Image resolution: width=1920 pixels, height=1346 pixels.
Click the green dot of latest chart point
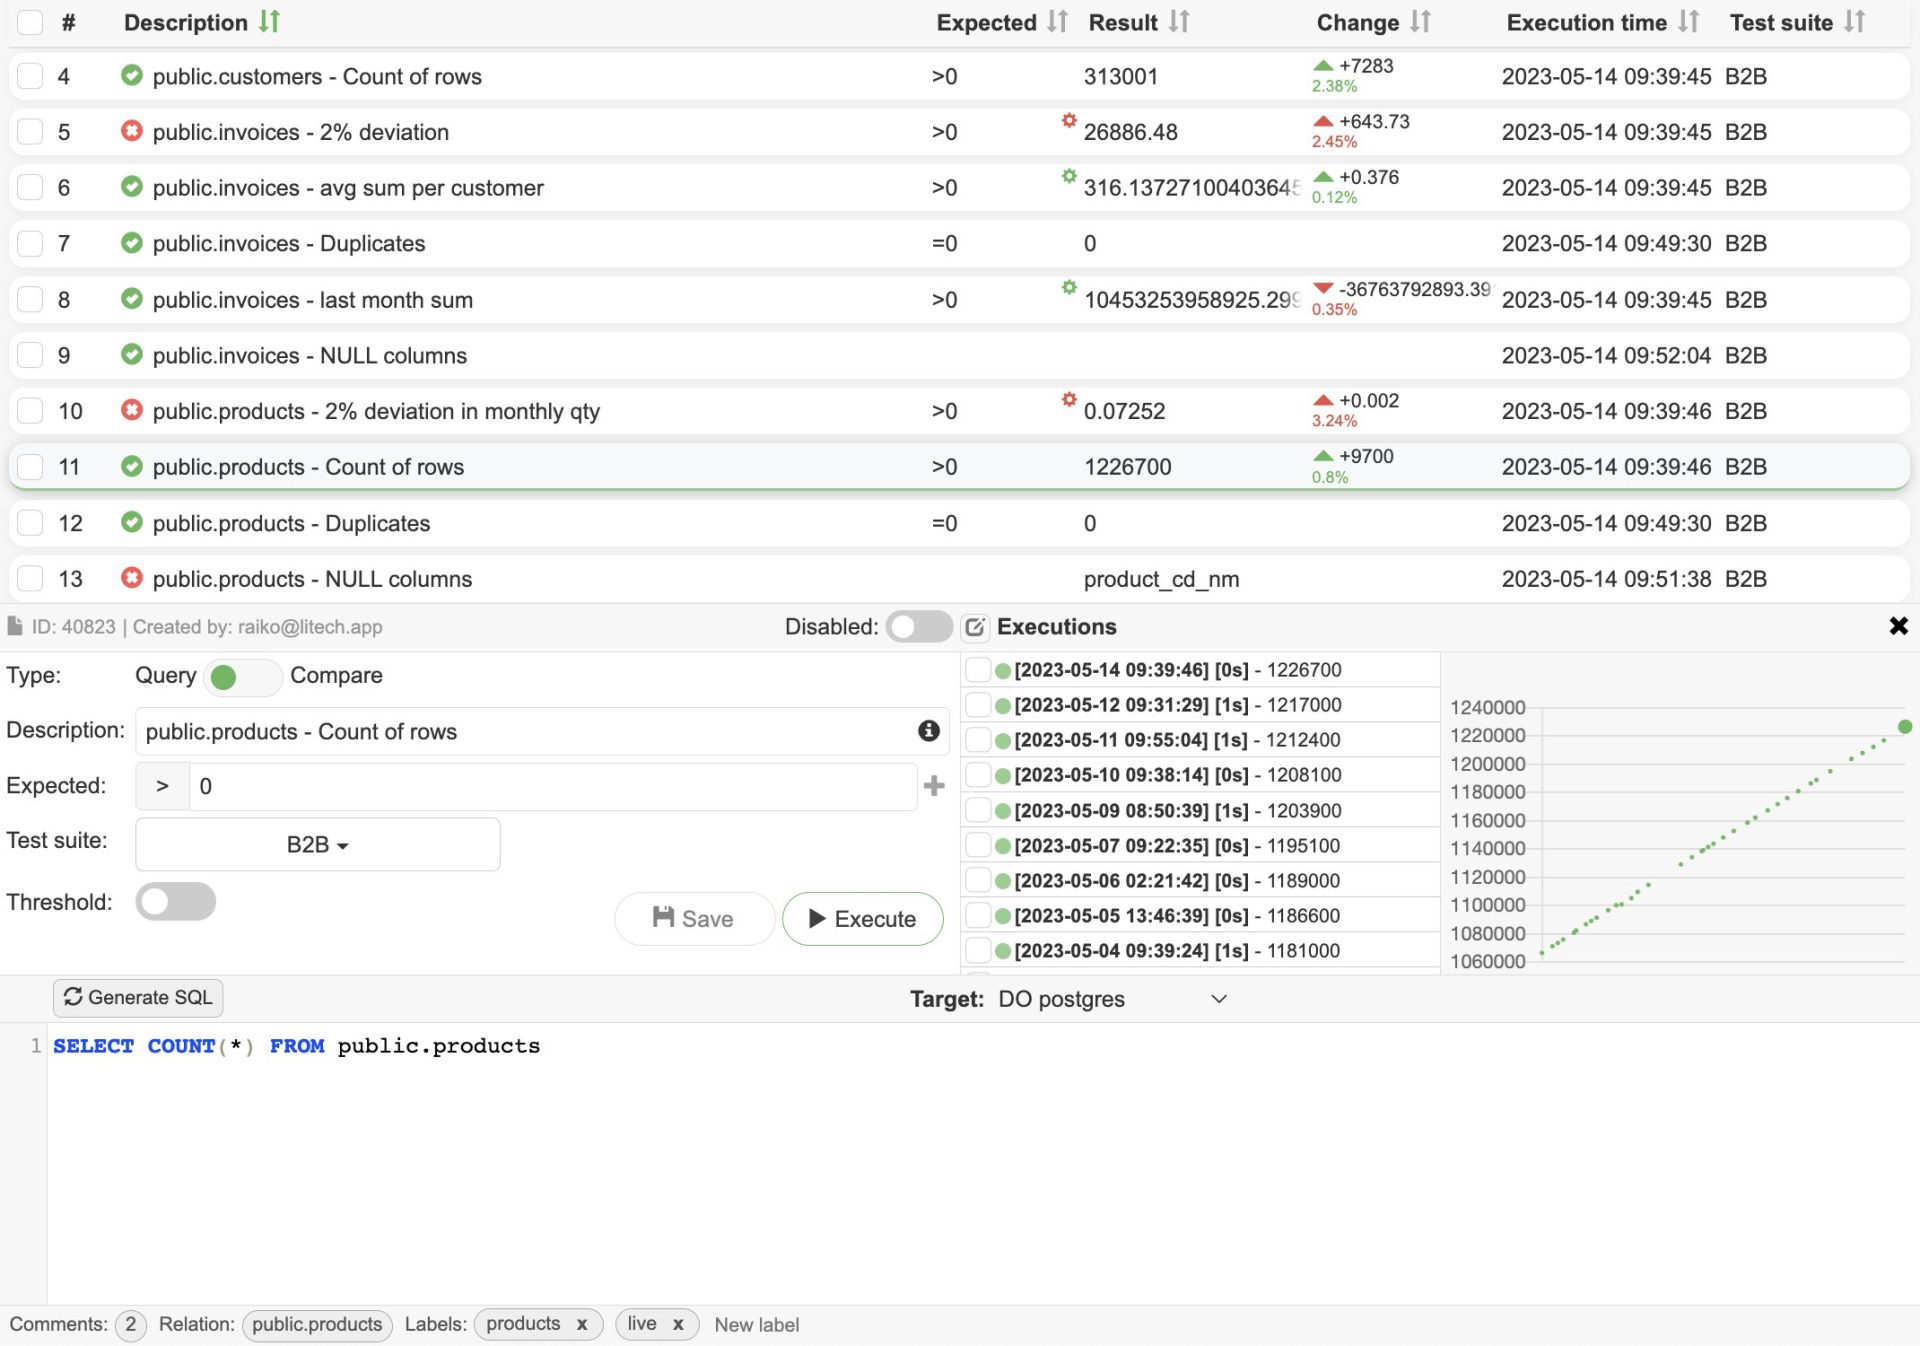point(1904,727)
